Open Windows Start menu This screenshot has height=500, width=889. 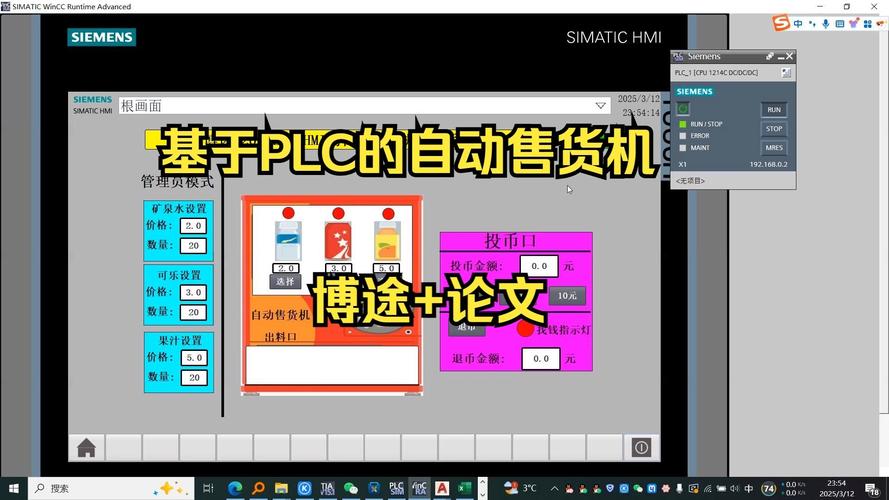(x=14, y=488)
